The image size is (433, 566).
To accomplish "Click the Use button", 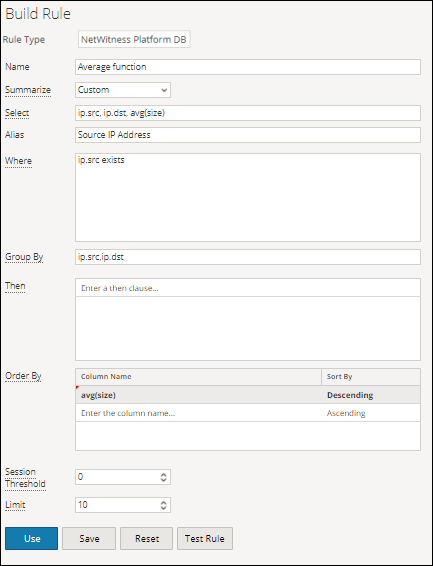I will [31, 538].
